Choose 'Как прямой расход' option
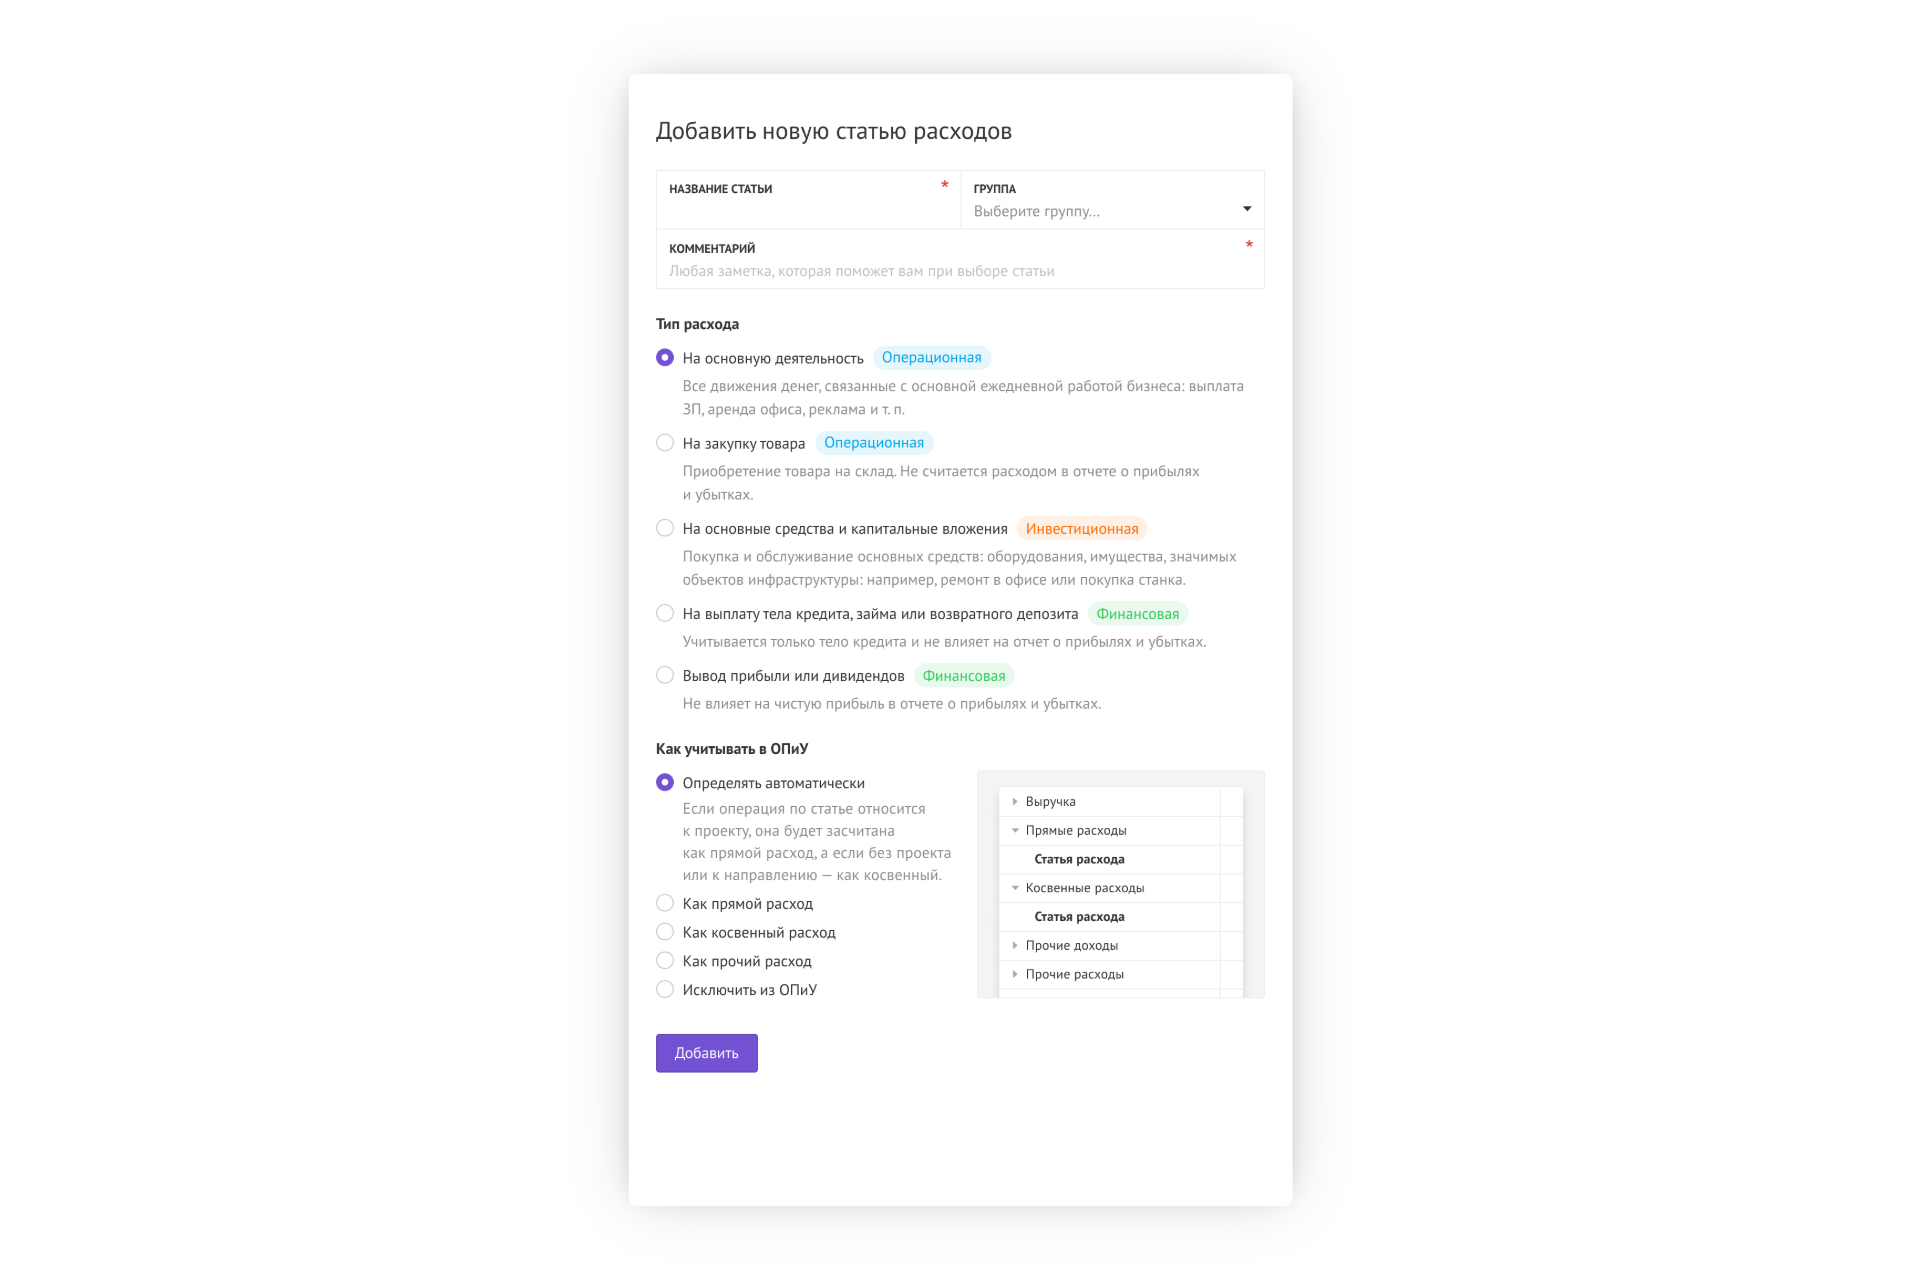This screenshot has height=1280, width=1920. pyautogui.click(x=665, y=903)
